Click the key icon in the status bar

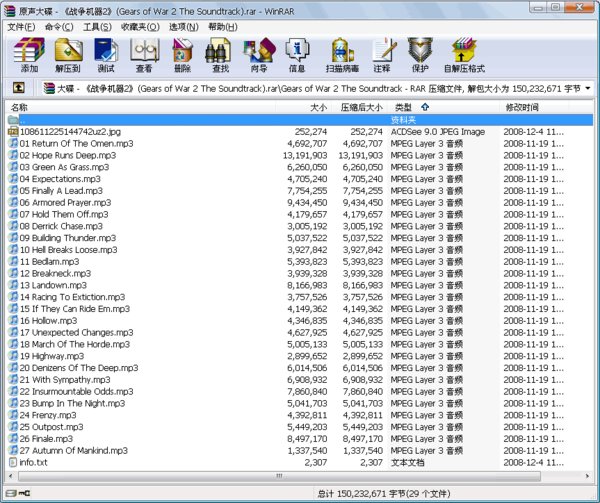click(24, 493)
